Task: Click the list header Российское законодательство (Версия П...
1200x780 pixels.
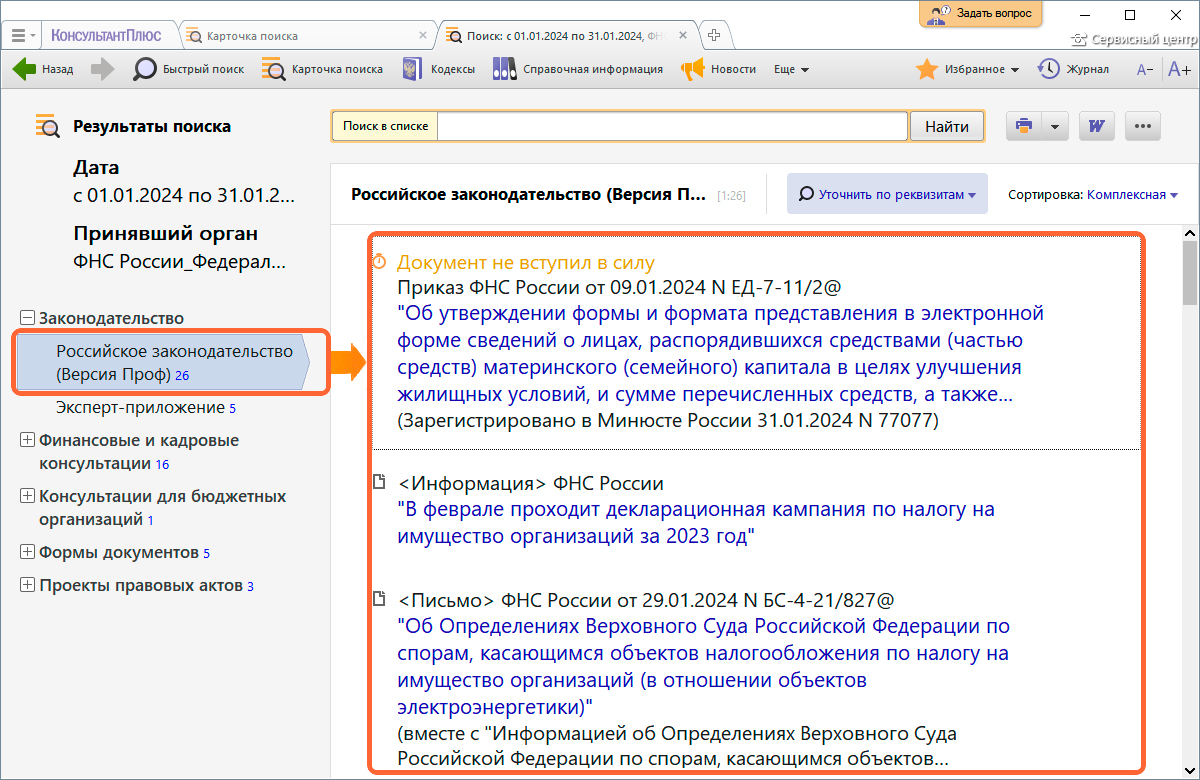Action: pyautogui.click(x=528, y=194)
